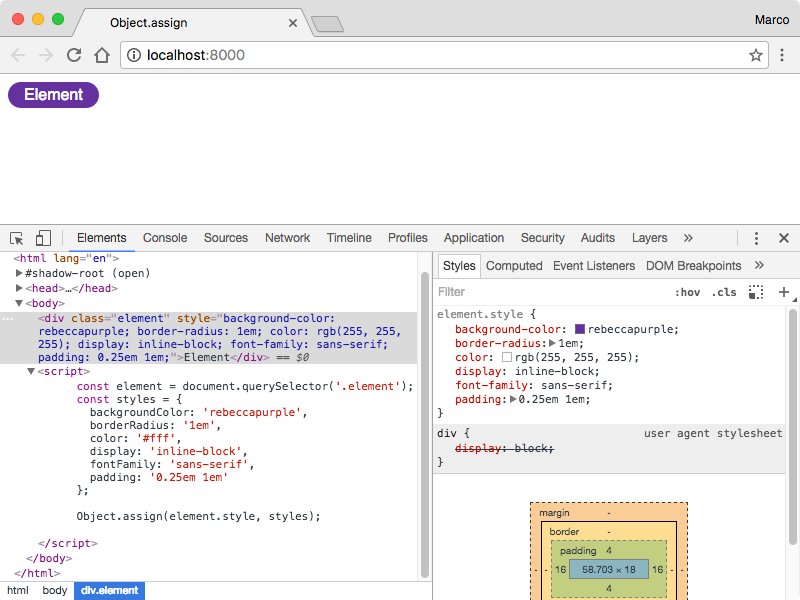Image resolution: width=800 pixels, height=600 pixels.
Task: Click the element.style selector text
Action: [x=480, y=314]
